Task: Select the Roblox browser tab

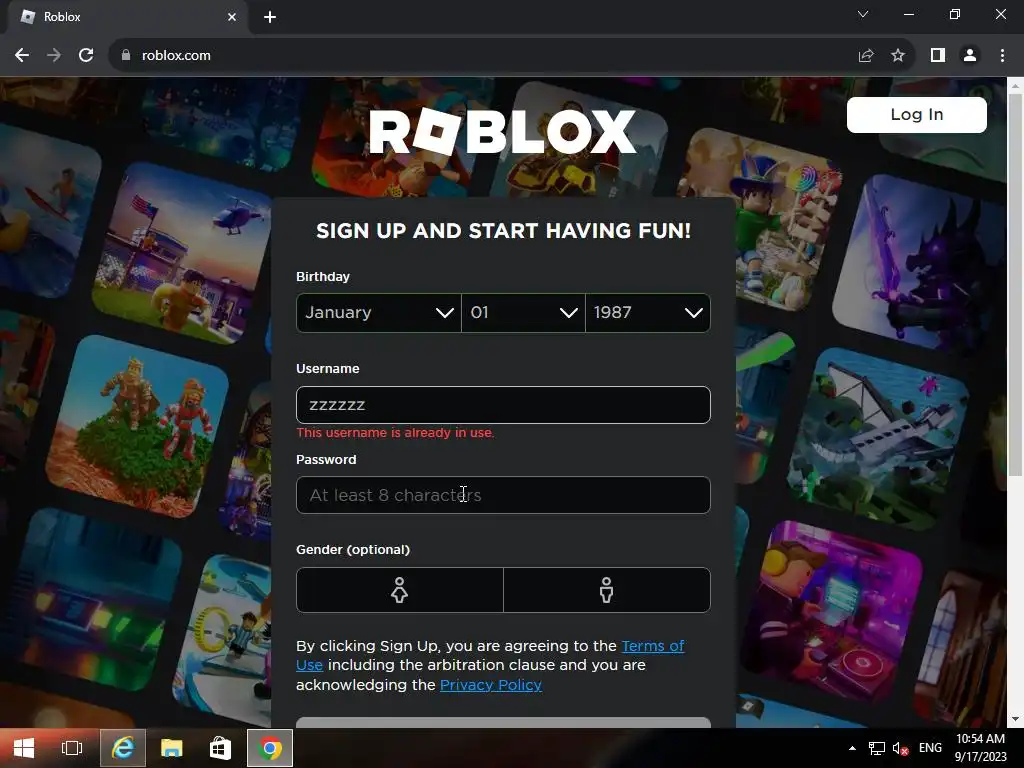Action: (128, 17)
